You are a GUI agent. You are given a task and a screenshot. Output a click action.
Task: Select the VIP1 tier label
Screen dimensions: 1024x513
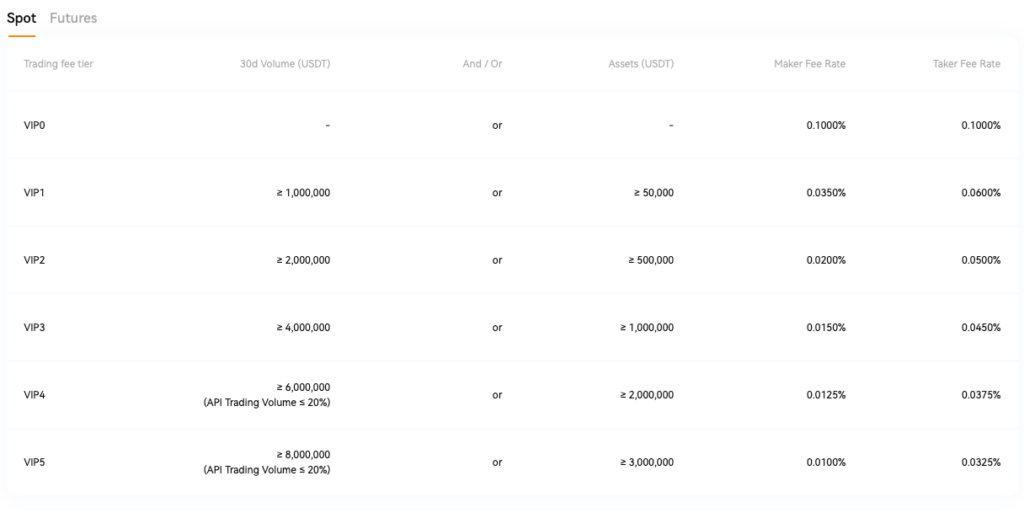point(34,192)
